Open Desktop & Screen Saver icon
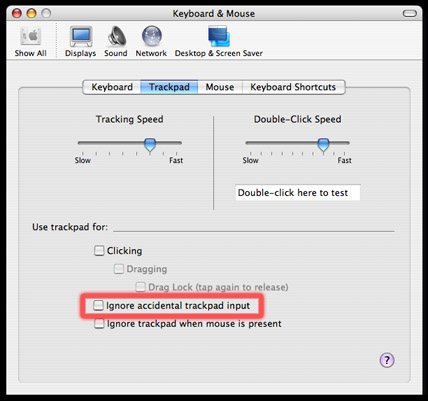Image resolution: width=428 pixels, height=401 pixels. (219, 42)
